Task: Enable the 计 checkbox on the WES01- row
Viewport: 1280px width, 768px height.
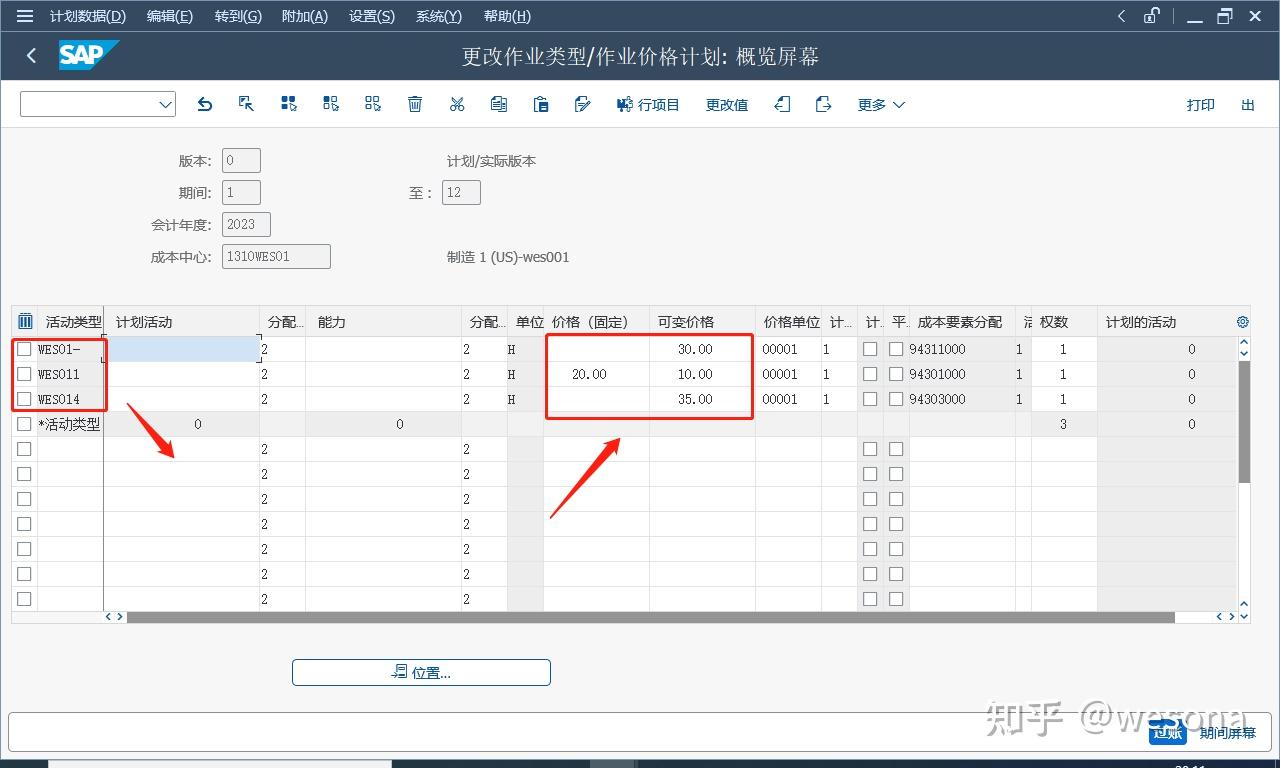Action: [x=870, y=349]
